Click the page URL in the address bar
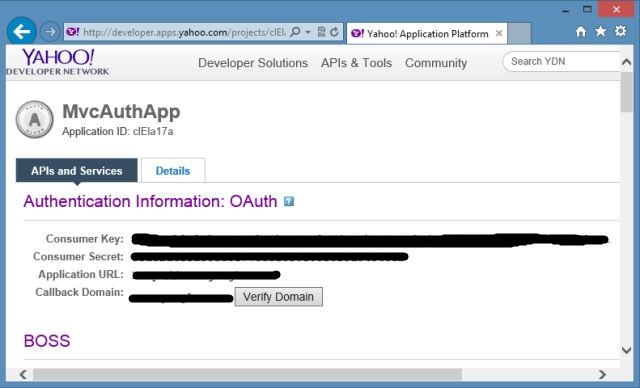Image resolution: width=640 pixels, height=388 pixels. click(x=184, y=32)
